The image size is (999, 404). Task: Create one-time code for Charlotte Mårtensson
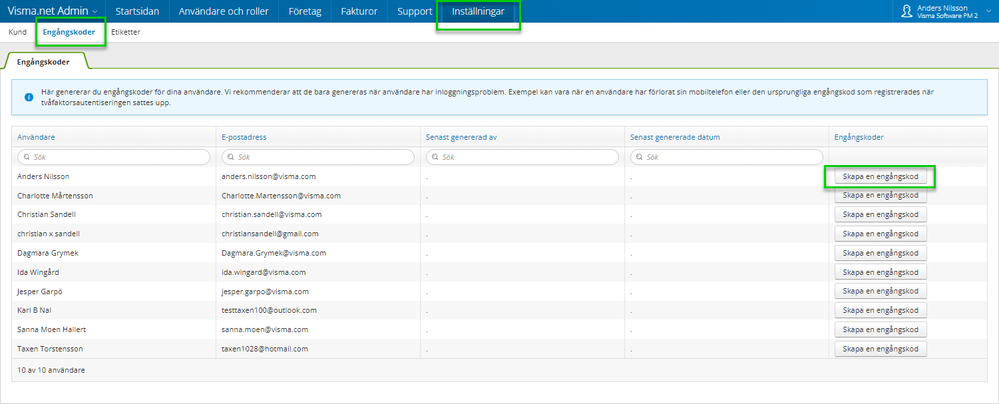pyautogui.click(x=880, y=196)
